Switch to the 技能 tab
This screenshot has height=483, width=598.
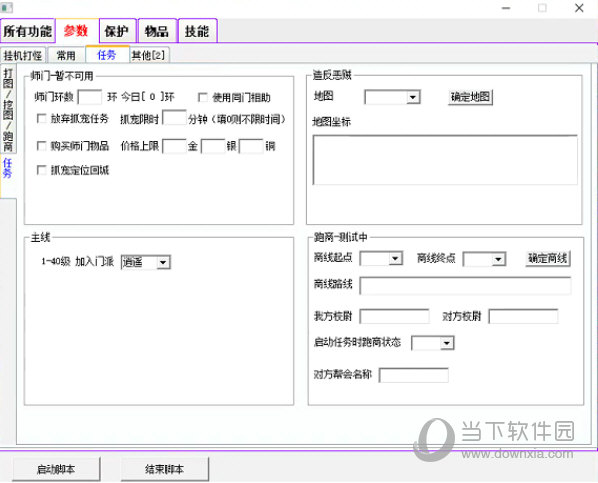[x=197, y=31]
